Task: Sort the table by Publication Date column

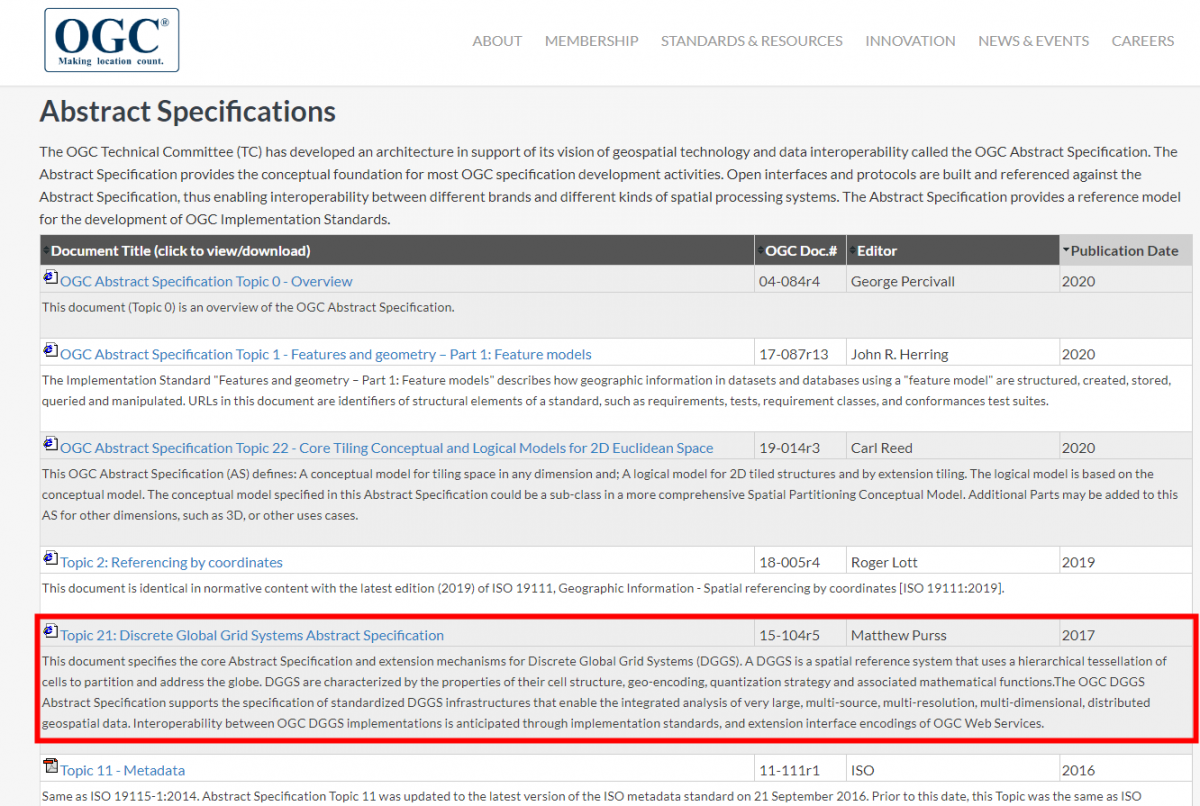Action: pos(1124,251)
